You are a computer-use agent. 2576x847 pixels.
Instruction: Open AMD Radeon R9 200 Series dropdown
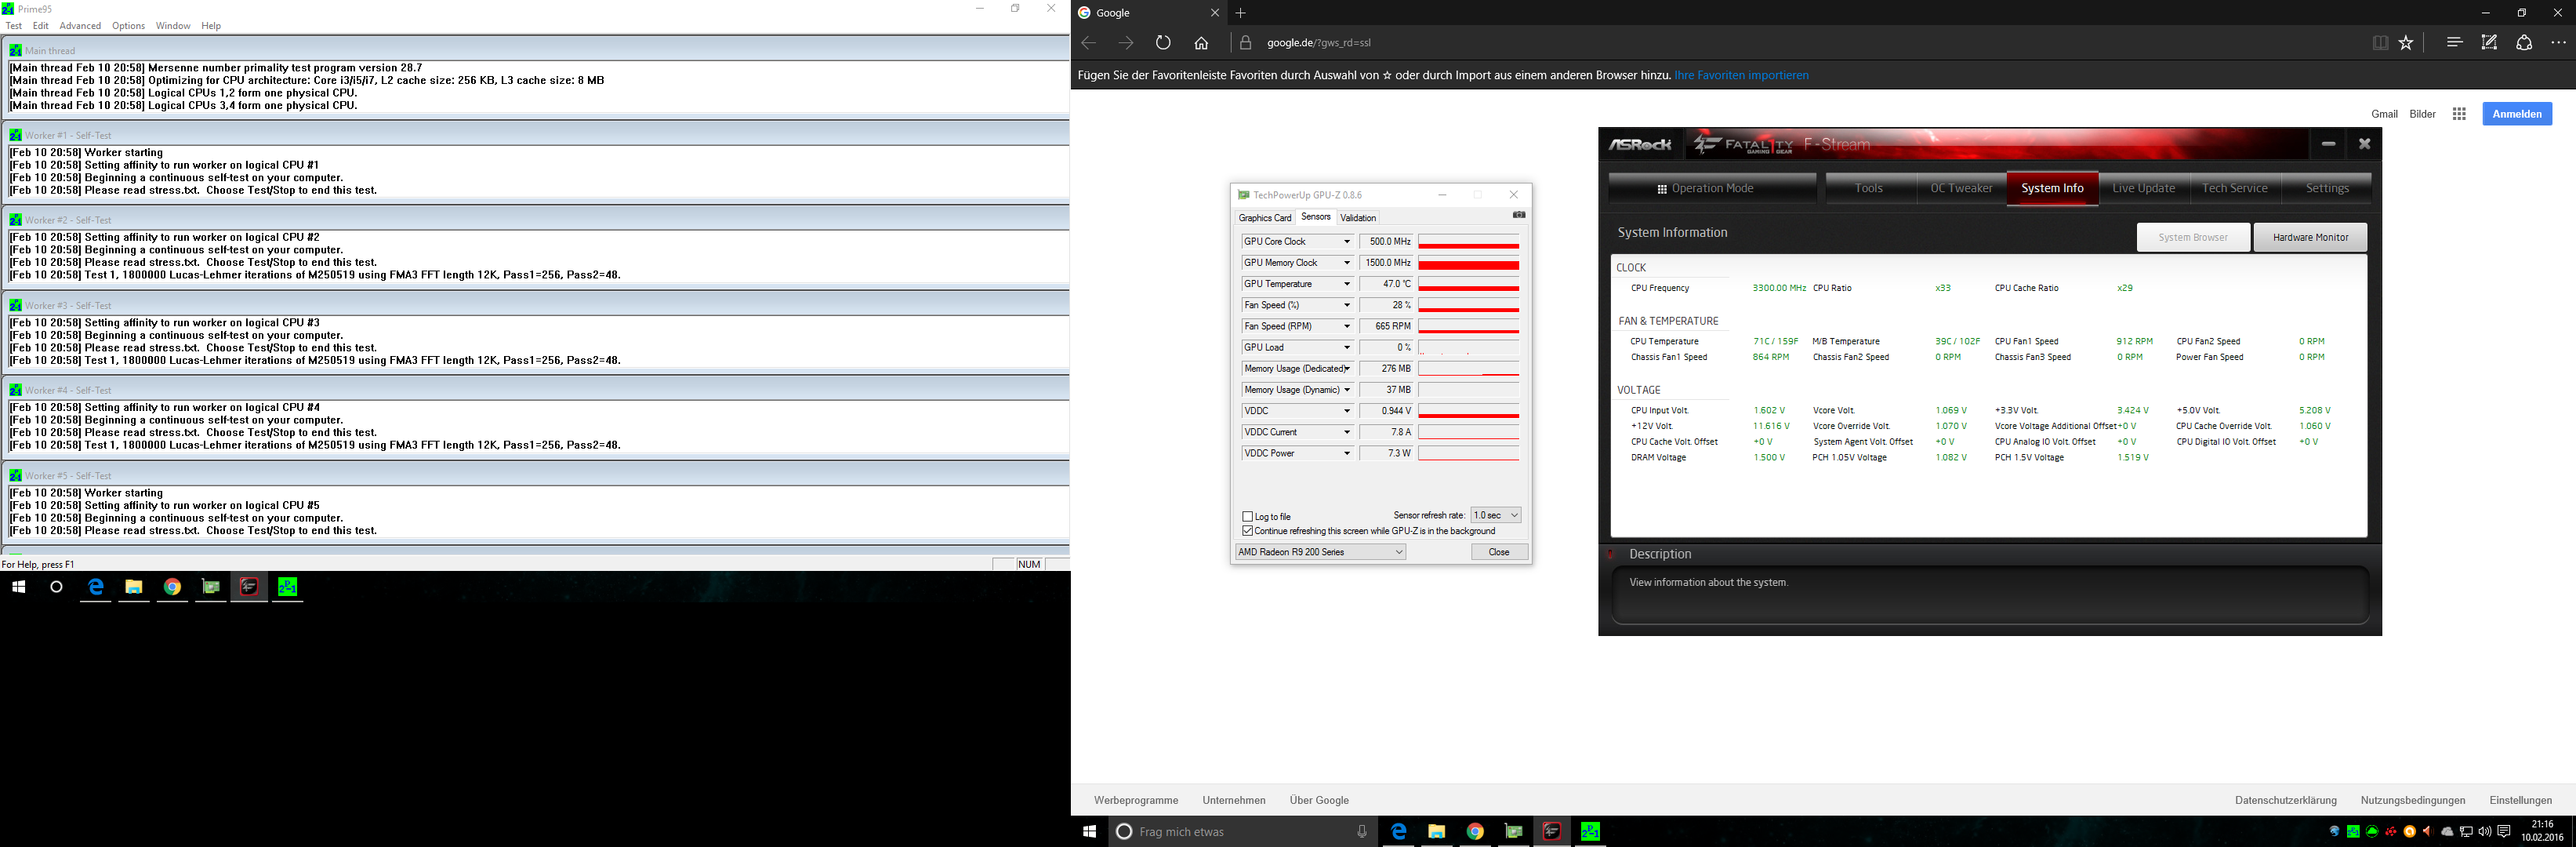(1320, 552)
